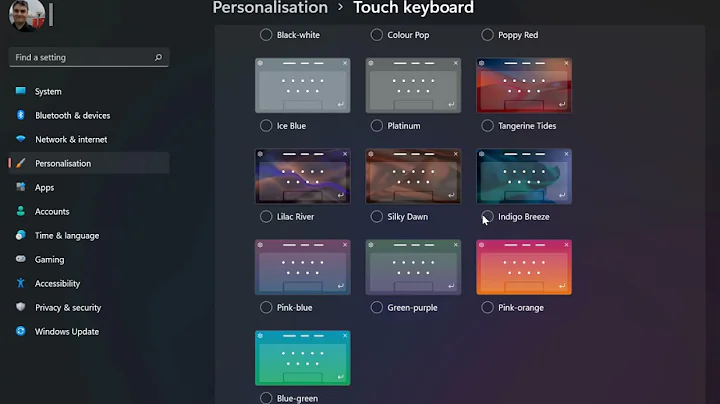Click the Accessibility figure icon

pyautogui.click(x=21, y=283)
